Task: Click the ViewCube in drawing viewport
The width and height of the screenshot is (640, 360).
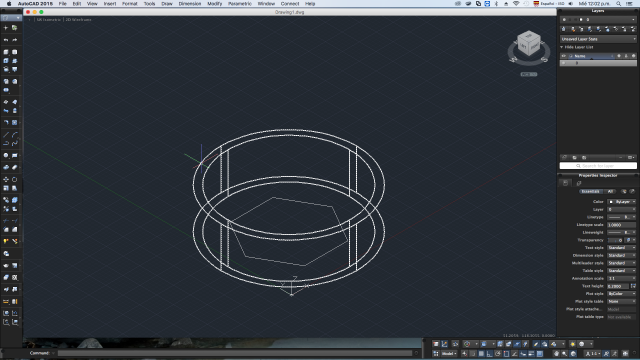Action: click(529, 44)
